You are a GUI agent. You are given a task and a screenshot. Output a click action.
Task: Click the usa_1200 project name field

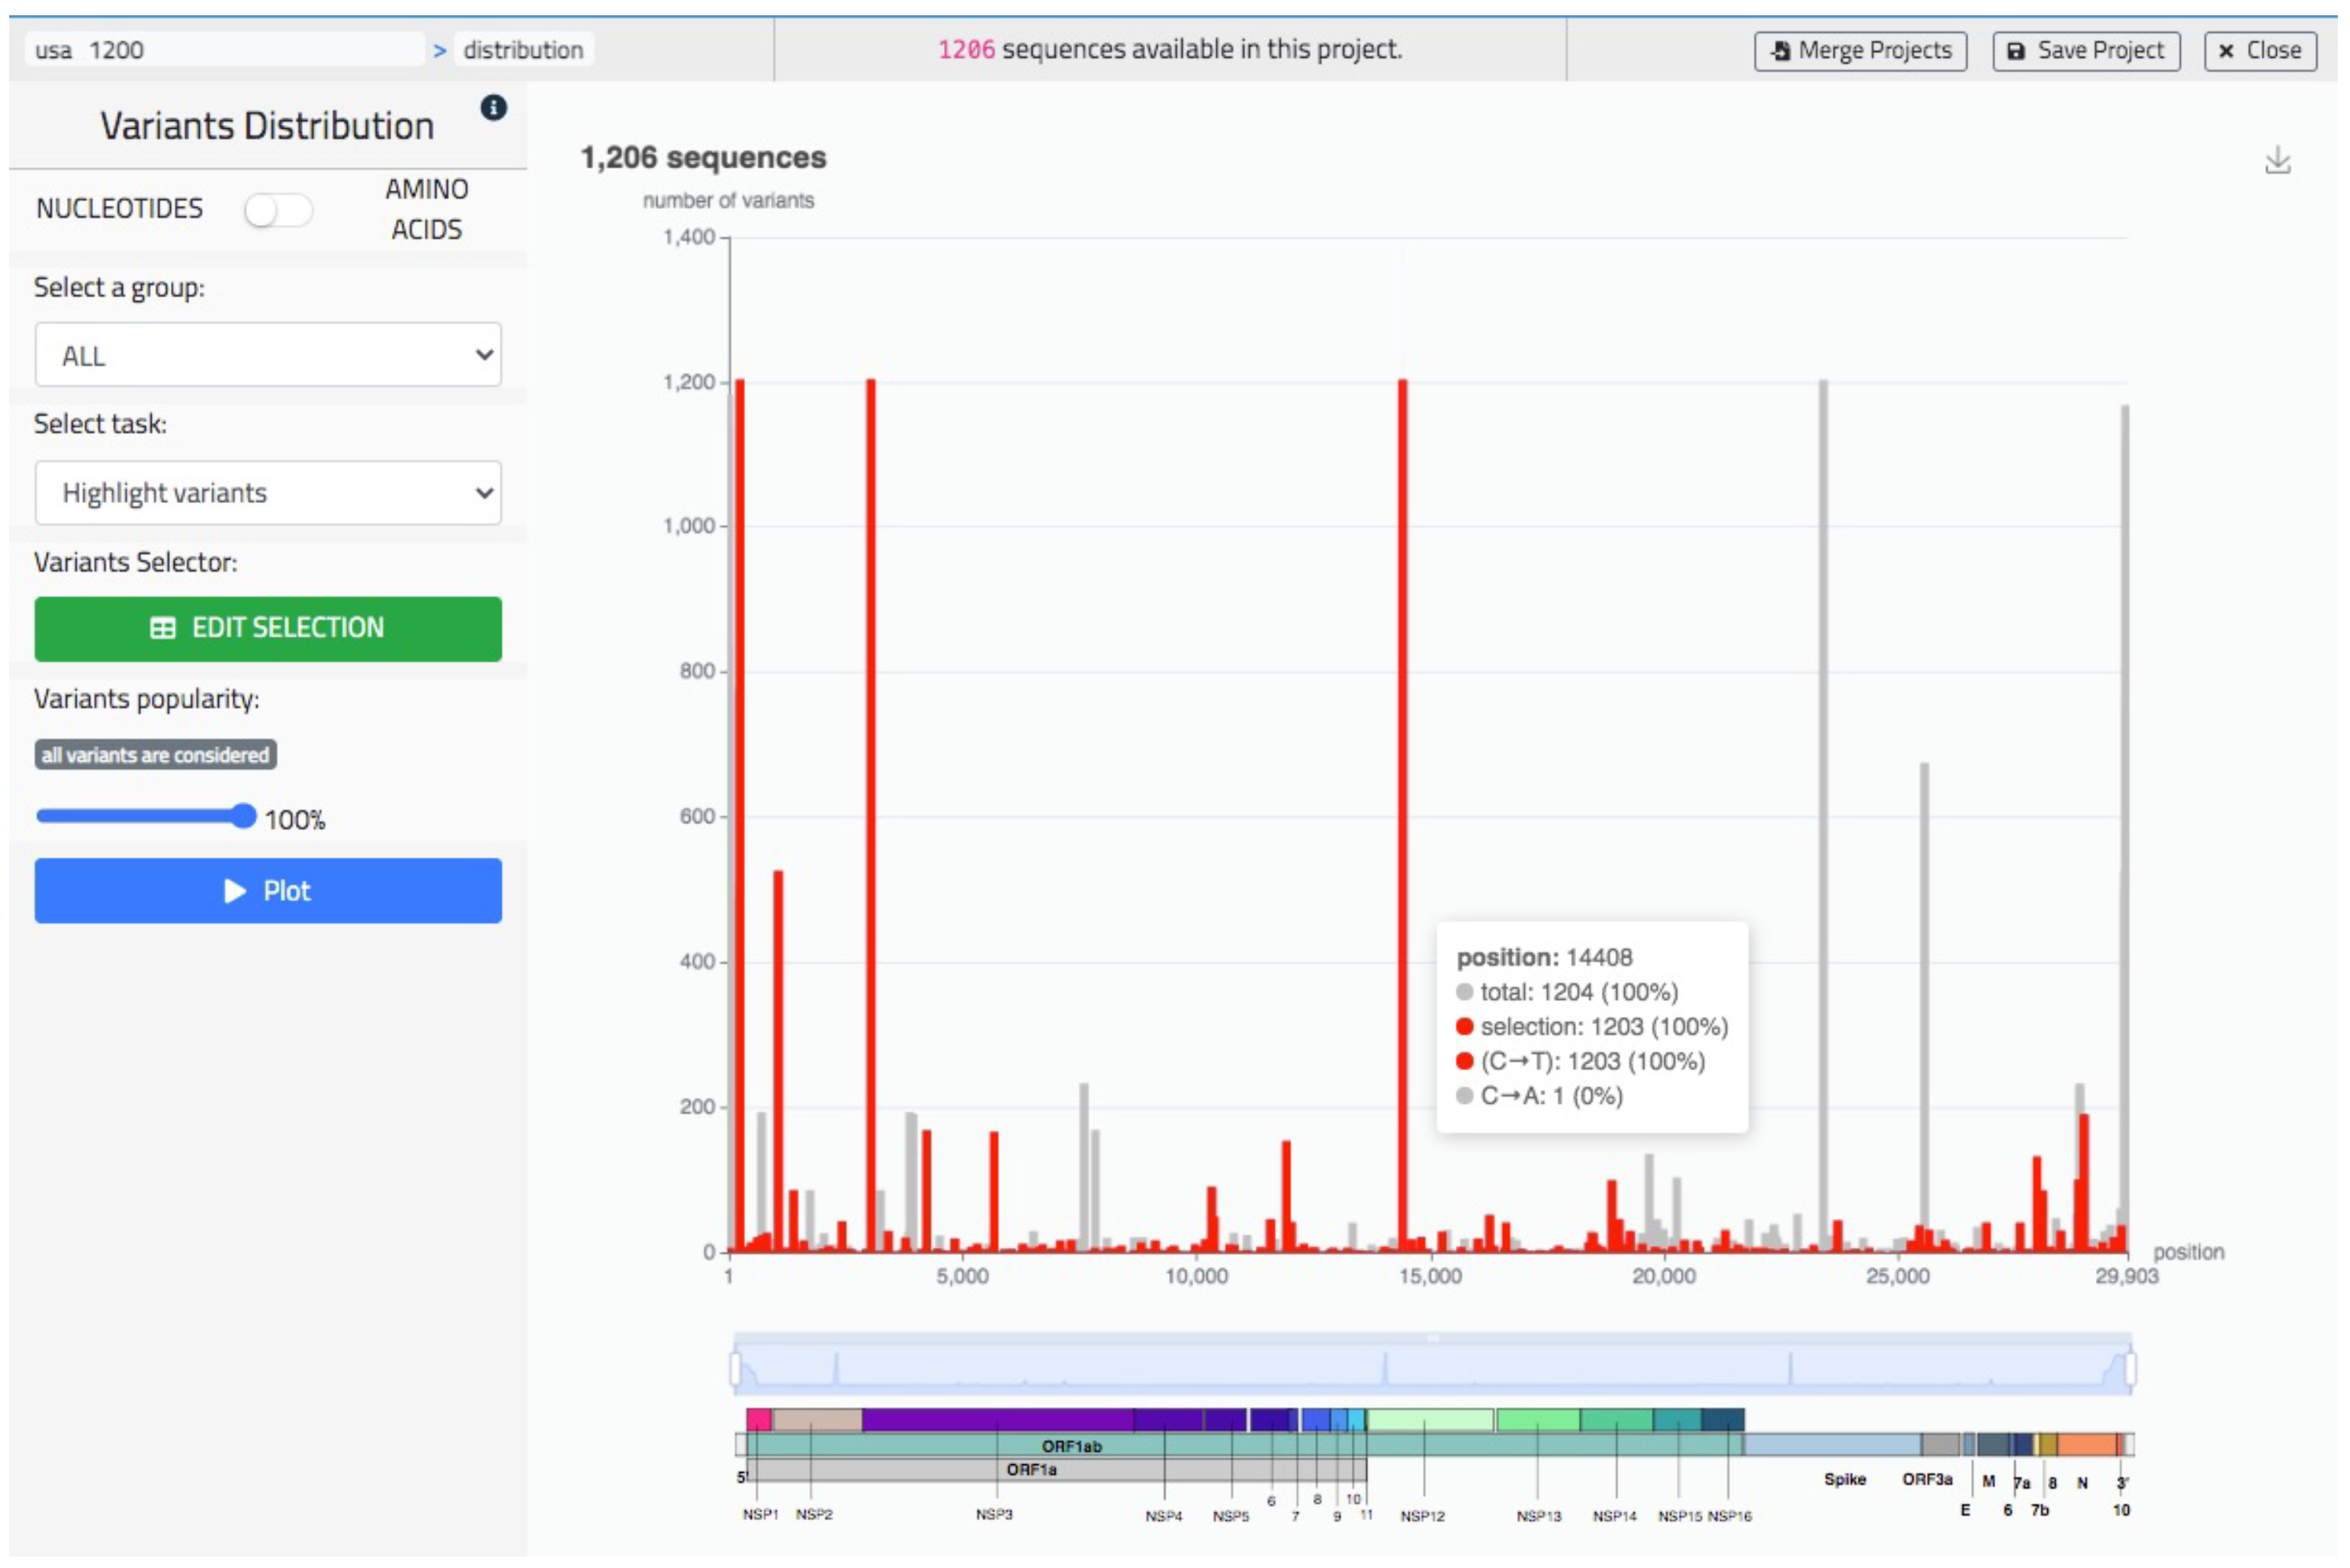pos(225,50)
